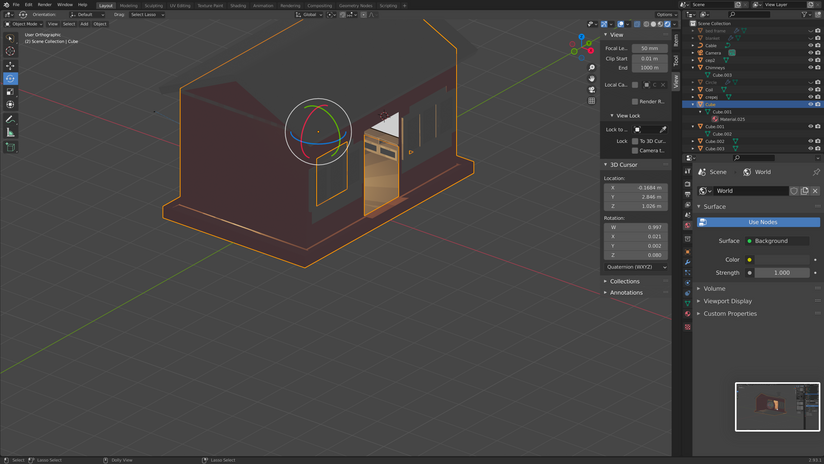This screenshot has height=464, width=824.
Task: Select rendered viewport shading mode
Action: coord(667,24)
